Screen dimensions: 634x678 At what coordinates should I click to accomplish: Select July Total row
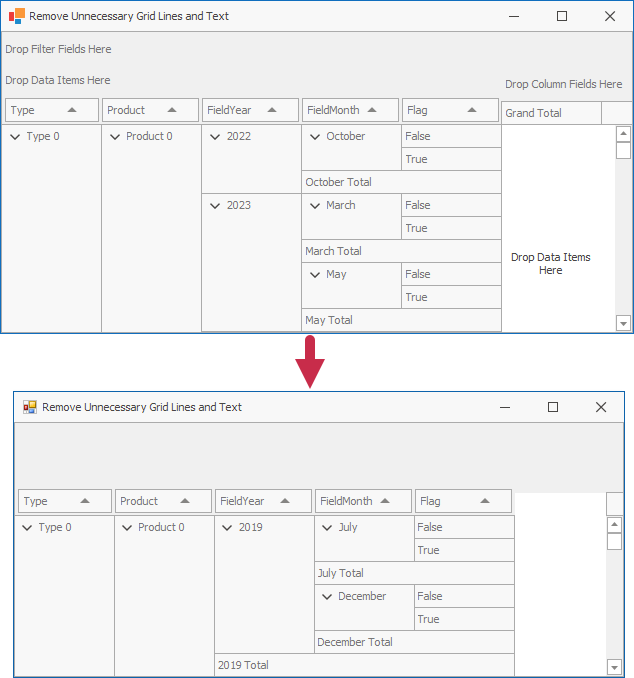(x=414, y=573)
